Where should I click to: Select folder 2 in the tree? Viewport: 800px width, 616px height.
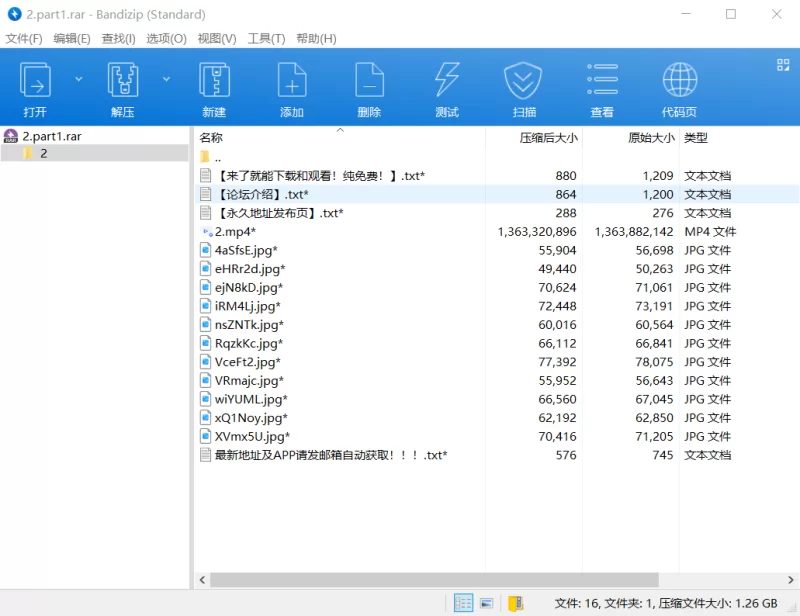(x=44, y=153)
